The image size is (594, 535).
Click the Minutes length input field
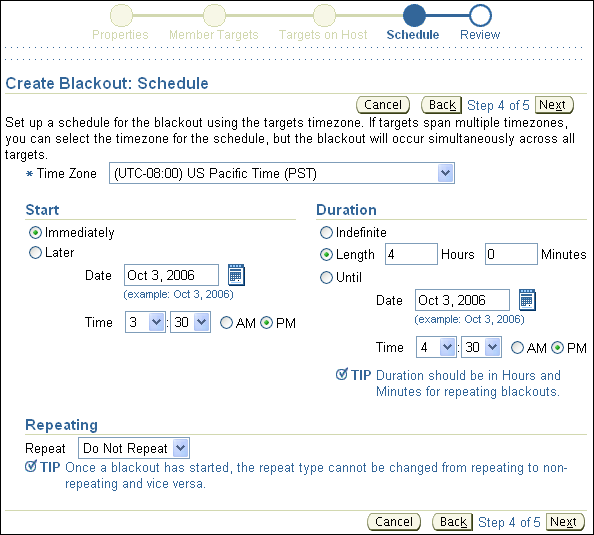(511, 254)
